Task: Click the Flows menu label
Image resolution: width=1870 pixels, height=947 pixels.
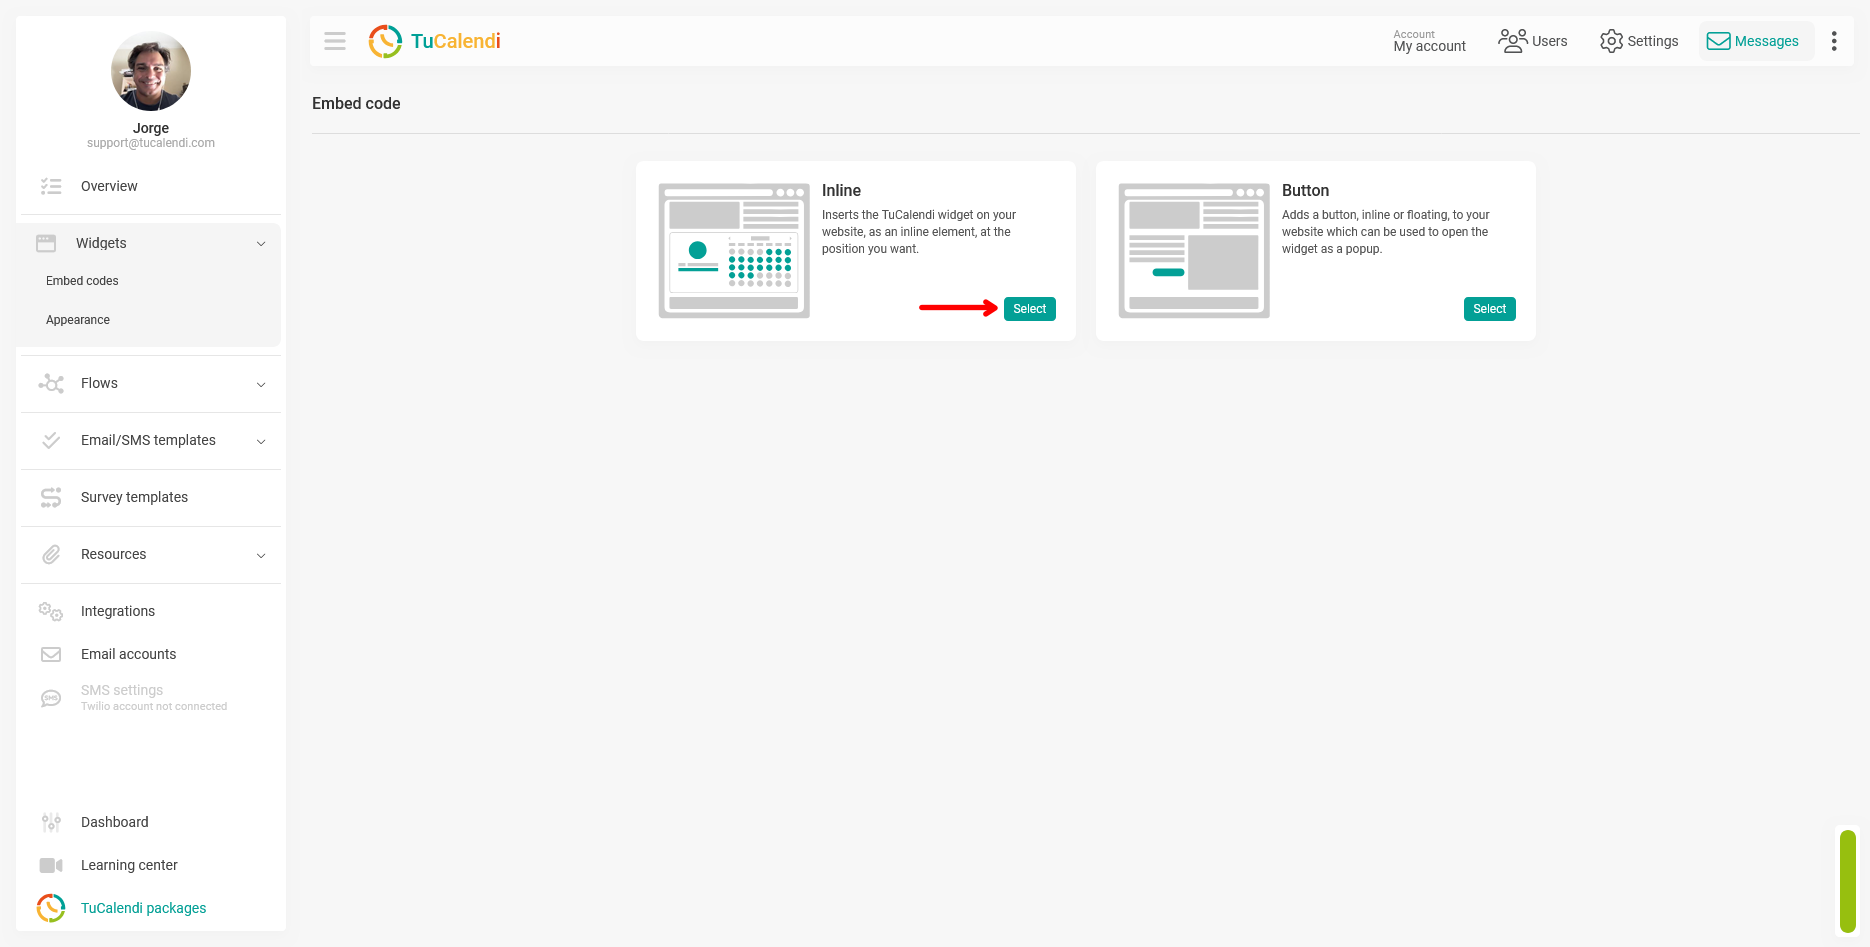Action: click(x=99, y=383)
